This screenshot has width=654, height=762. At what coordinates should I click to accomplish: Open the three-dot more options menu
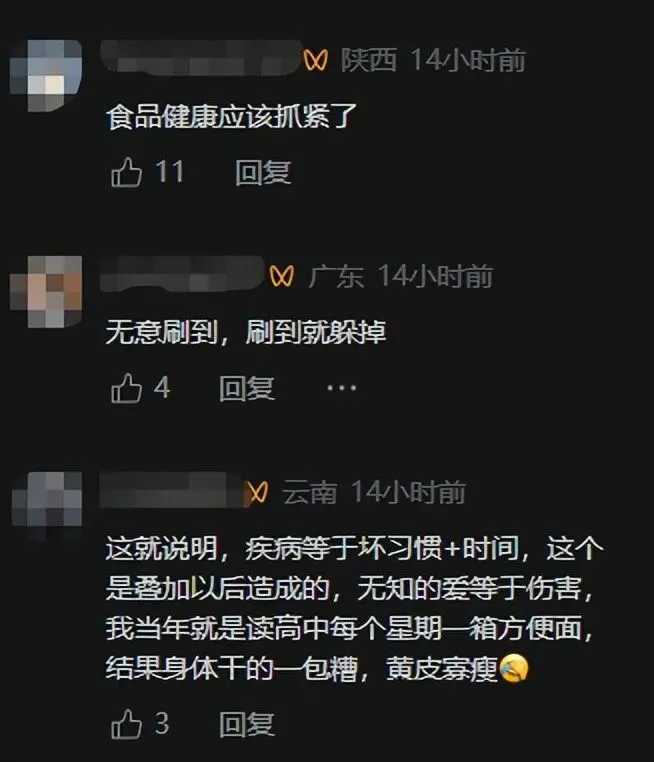(x=342, y=388)
